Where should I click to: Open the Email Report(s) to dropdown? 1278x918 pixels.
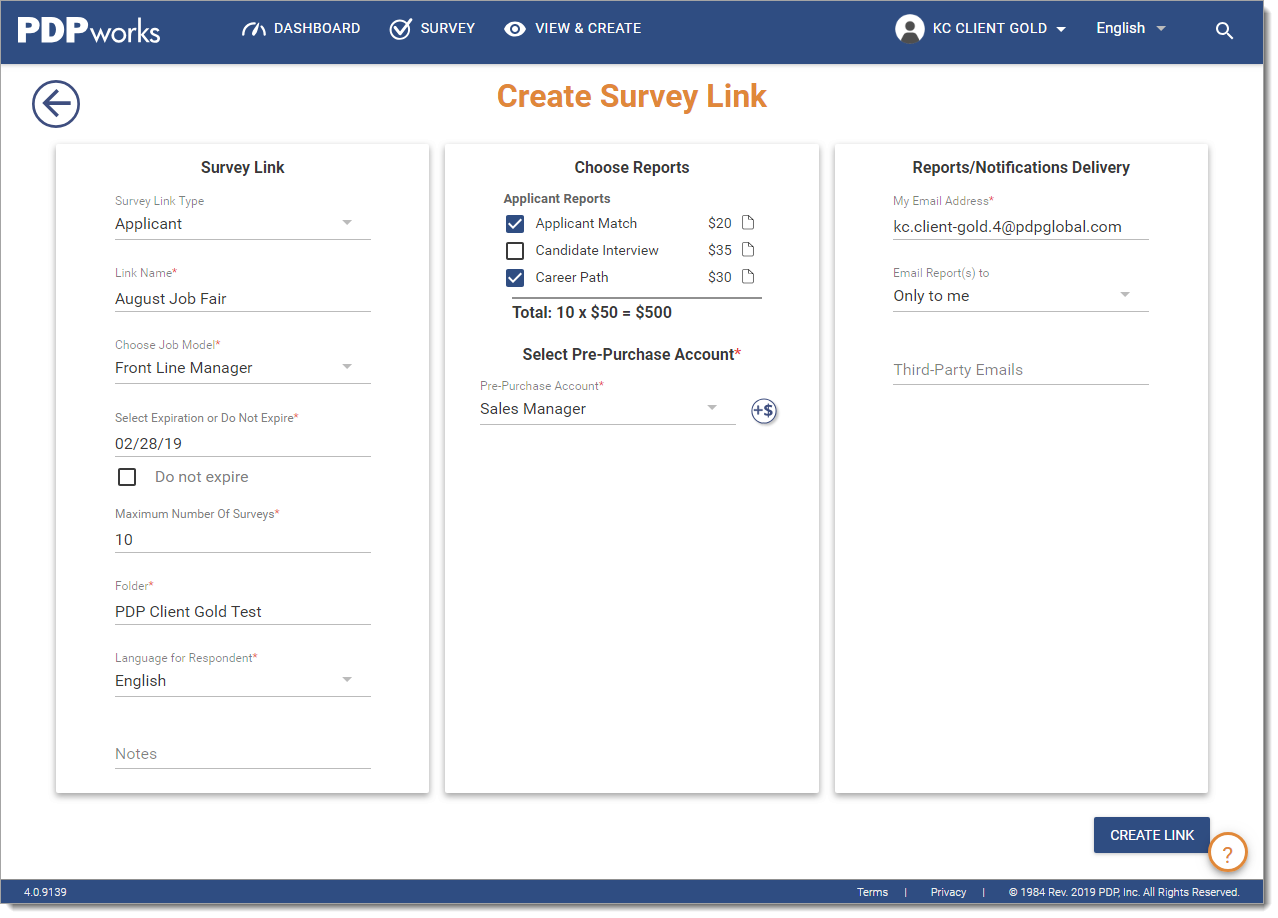[x=1125, y=295]
